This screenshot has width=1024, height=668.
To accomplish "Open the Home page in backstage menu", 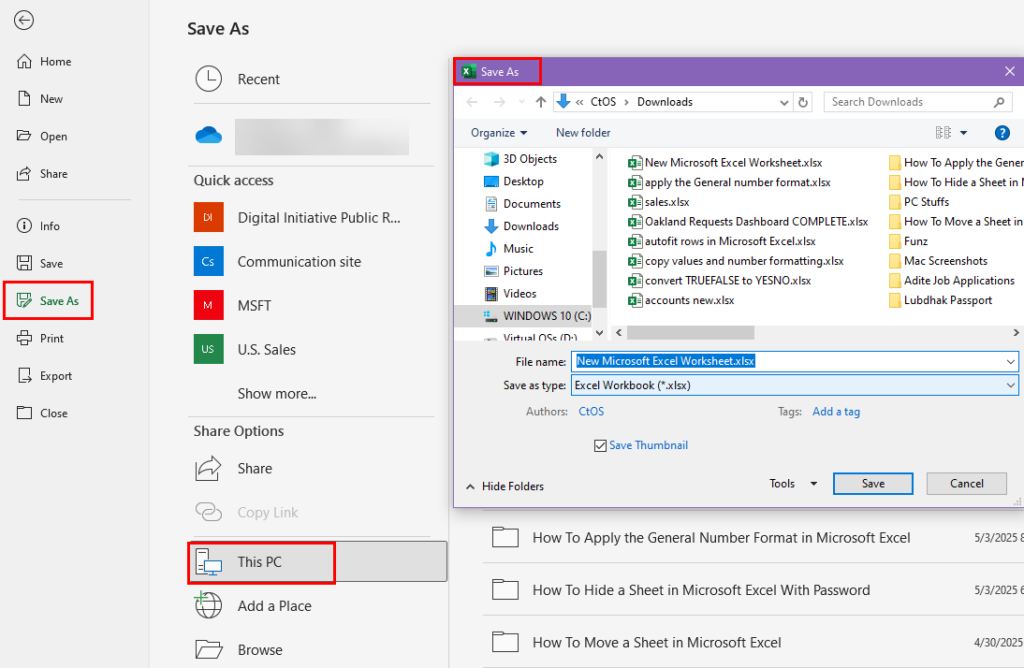I will pyautogui.click(x=44, y=61).
